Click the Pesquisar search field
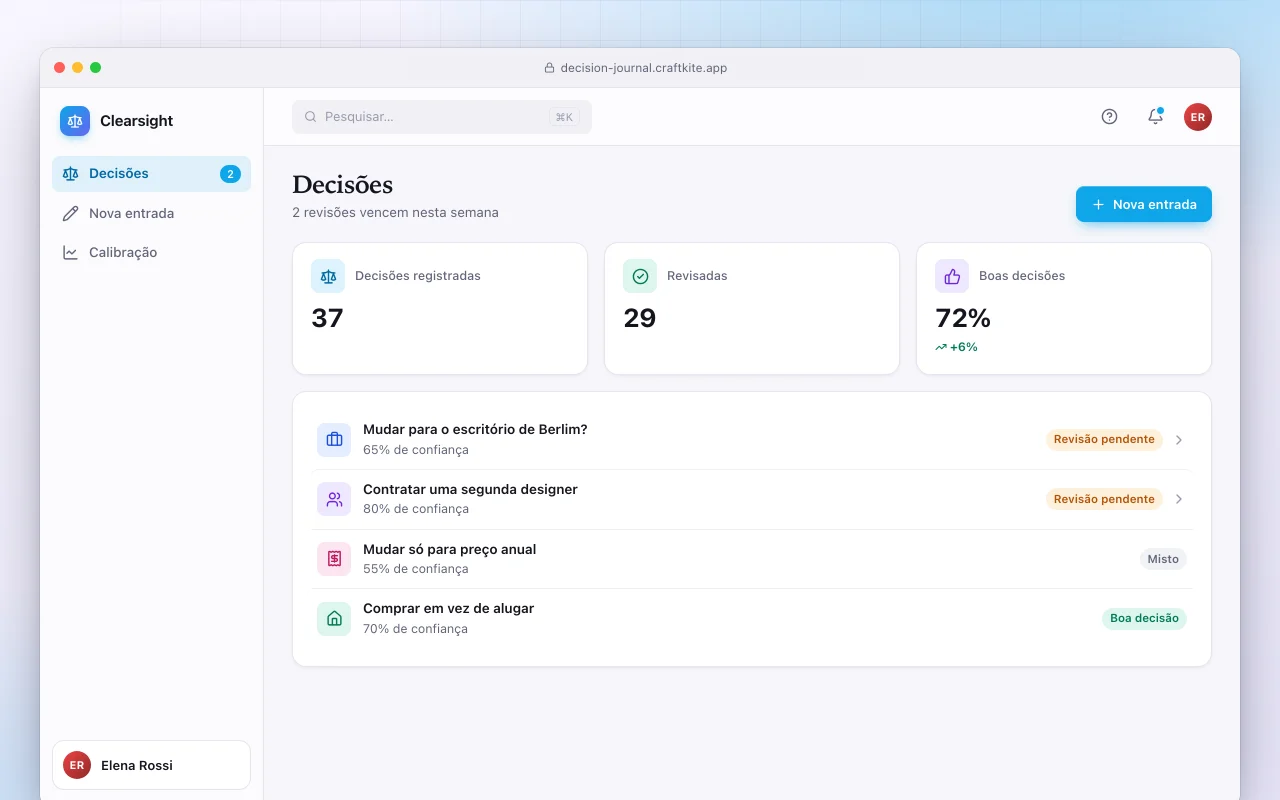Image resolution: width=1280 pixels, height=800 pixels. 442,117
